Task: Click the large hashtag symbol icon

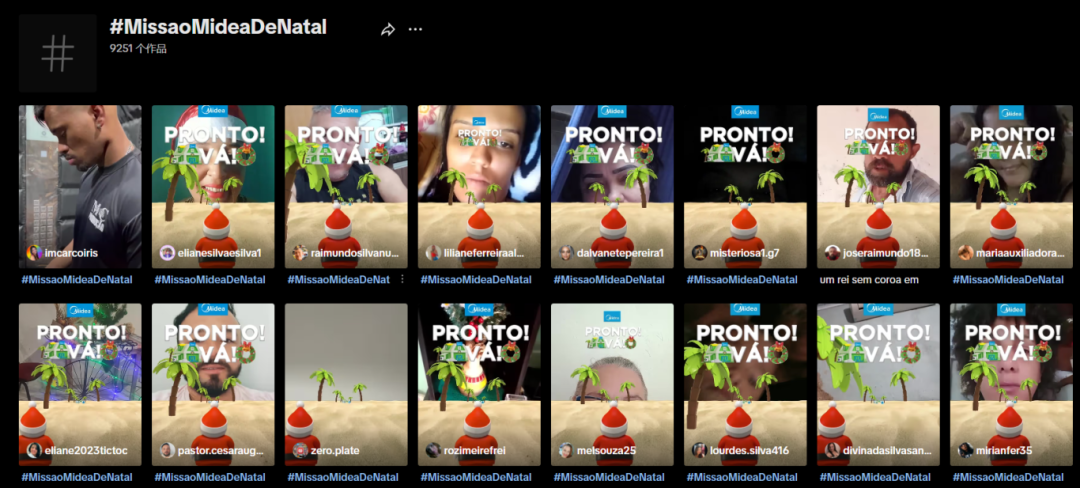Action: click(x=58, y=53)
